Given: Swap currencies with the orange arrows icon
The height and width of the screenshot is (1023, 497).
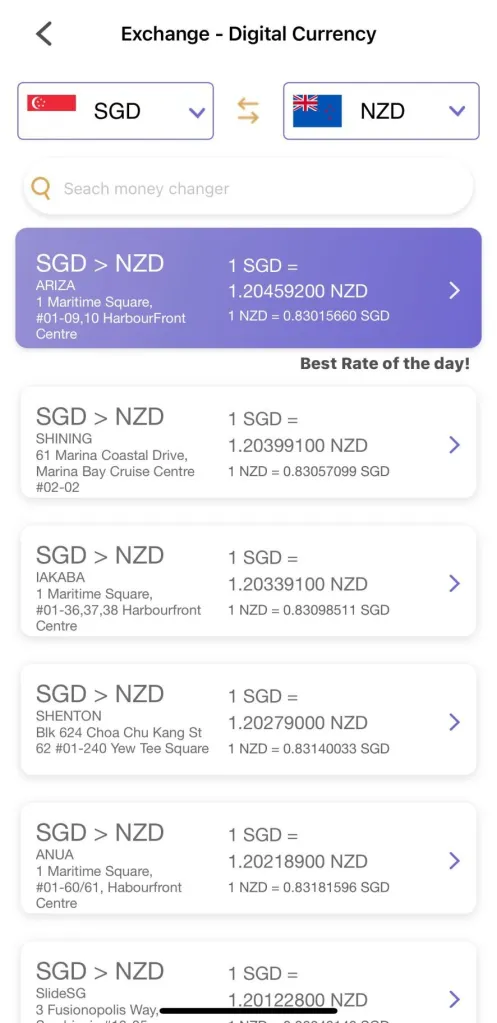Looking at the screenshot, I should click(x=248, y=111).
